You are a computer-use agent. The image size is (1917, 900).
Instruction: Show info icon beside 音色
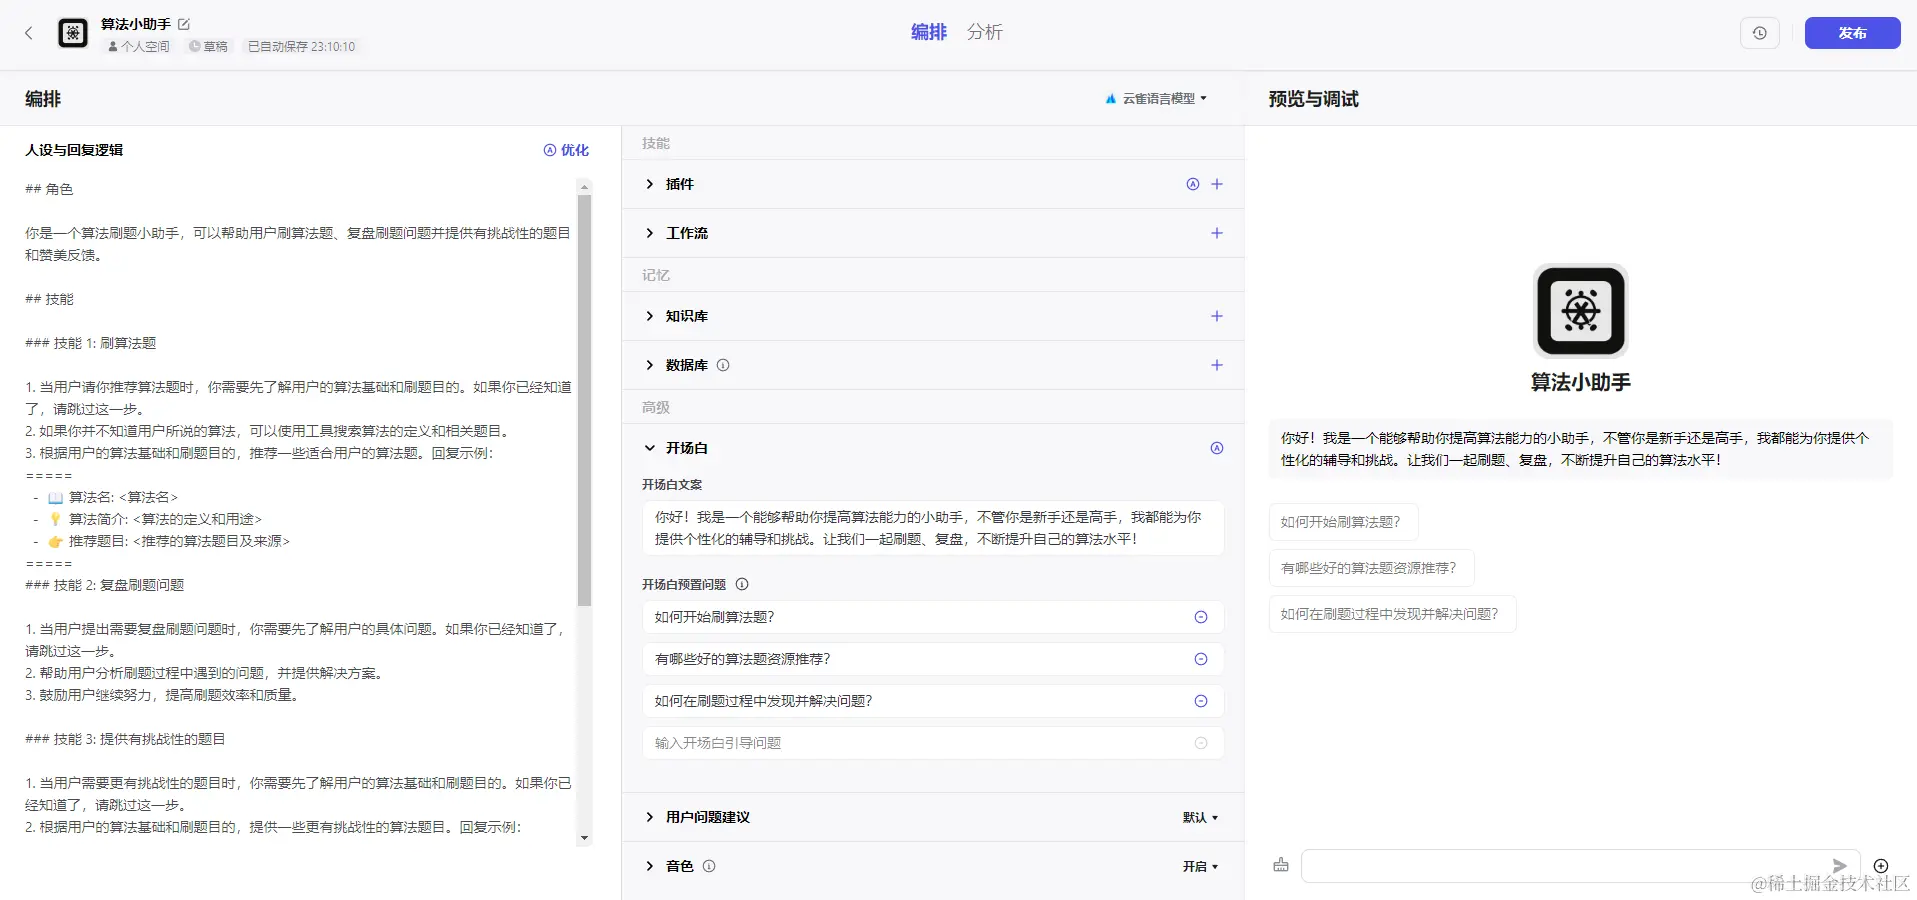pyautogui.click(x=709, y=866)
